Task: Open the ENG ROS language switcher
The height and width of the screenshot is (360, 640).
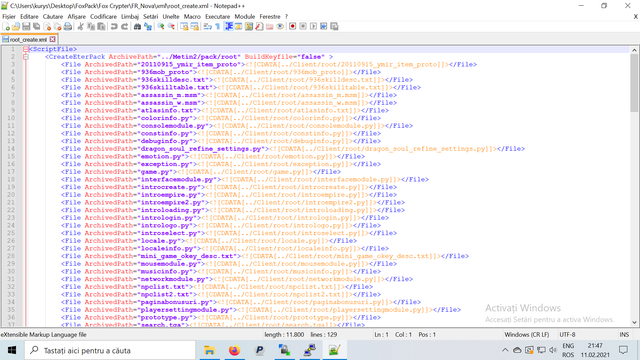Action: click(x=568, y=350)
